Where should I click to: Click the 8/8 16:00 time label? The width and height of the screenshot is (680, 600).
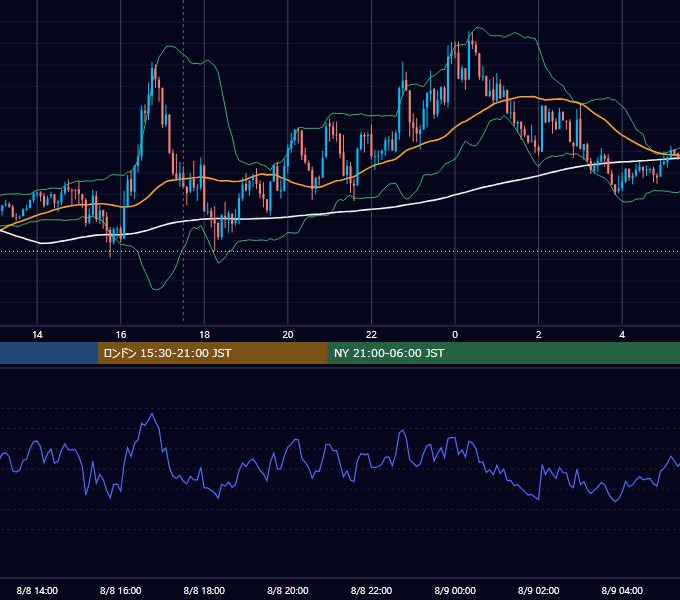pyautogui.click(x=121, y=590)
